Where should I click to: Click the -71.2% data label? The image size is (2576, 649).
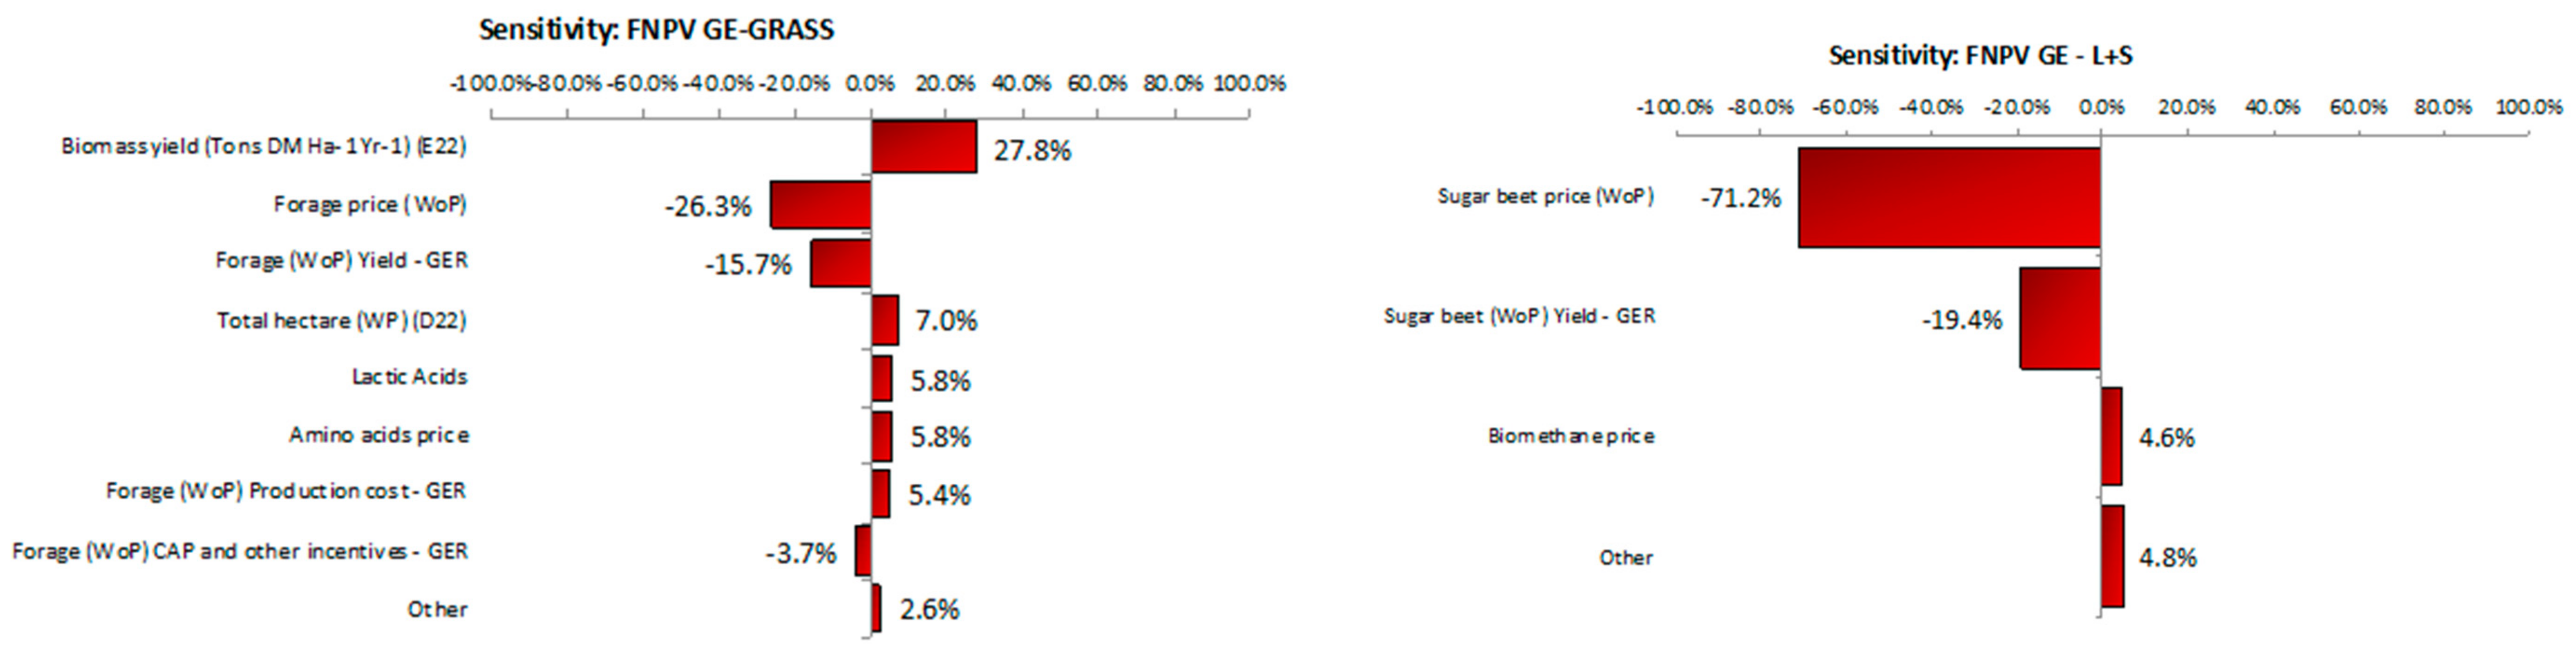[x=1741, y=198]
